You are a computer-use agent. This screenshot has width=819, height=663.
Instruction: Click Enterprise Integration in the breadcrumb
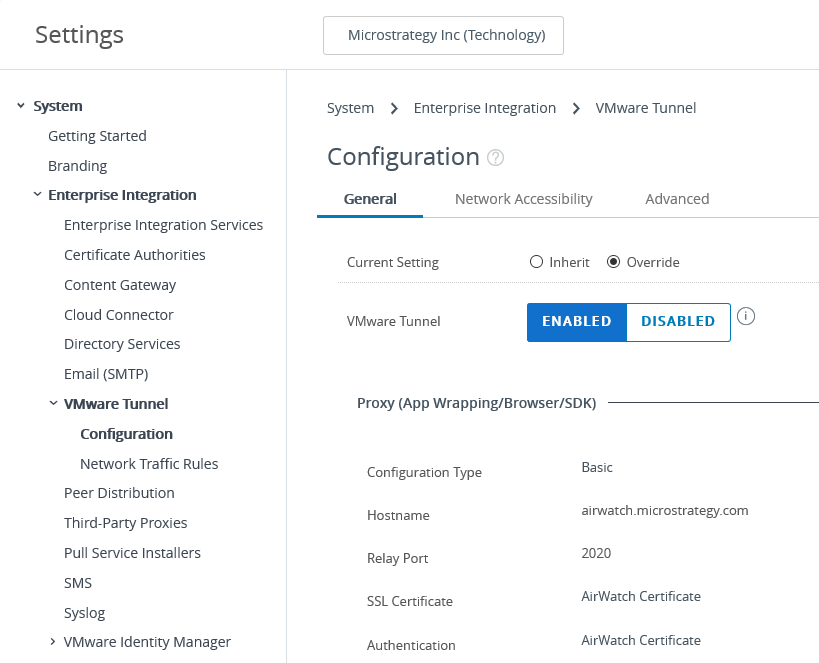pos(485,108)
